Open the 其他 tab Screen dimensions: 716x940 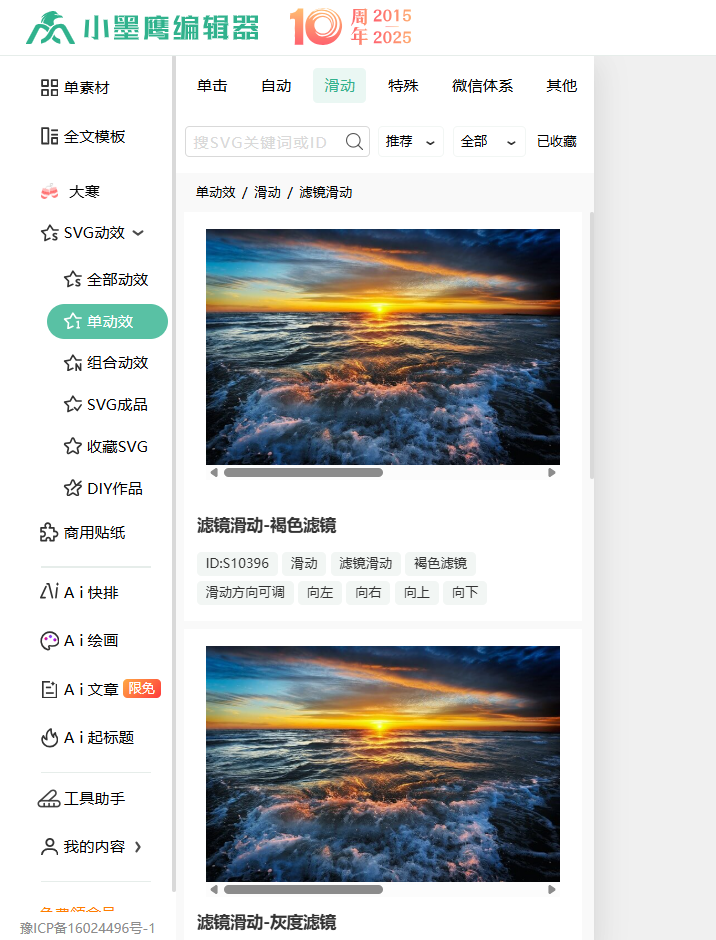pyautogui.click(x=561, y=86)
